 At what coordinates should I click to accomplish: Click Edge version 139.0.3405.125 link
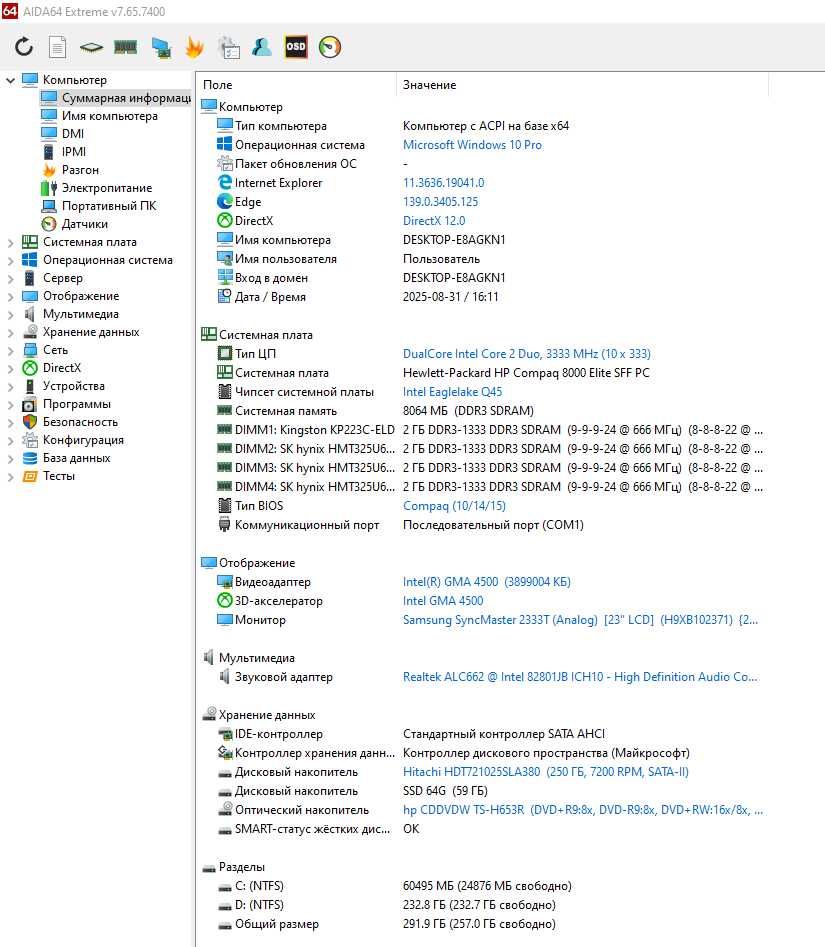tap(440, 202)
